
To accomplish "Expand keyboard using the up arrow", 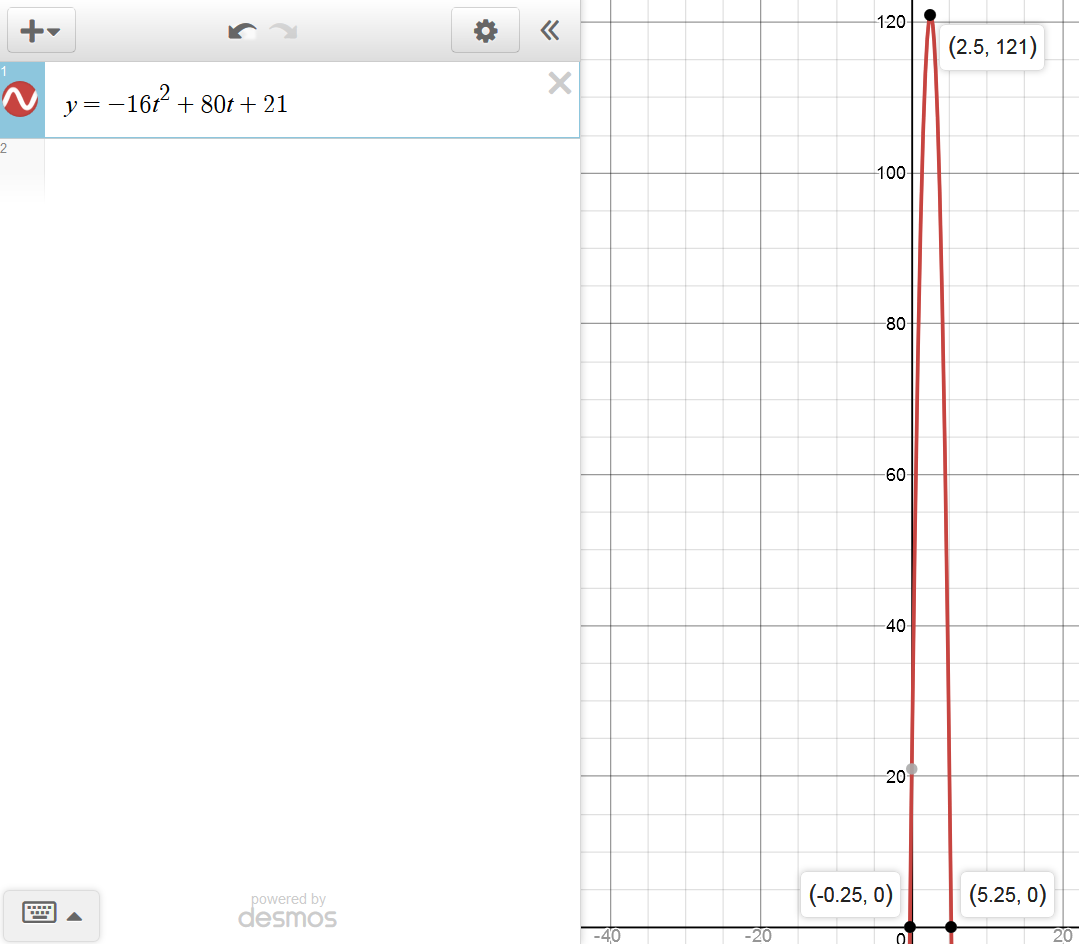I will point(75,915).
